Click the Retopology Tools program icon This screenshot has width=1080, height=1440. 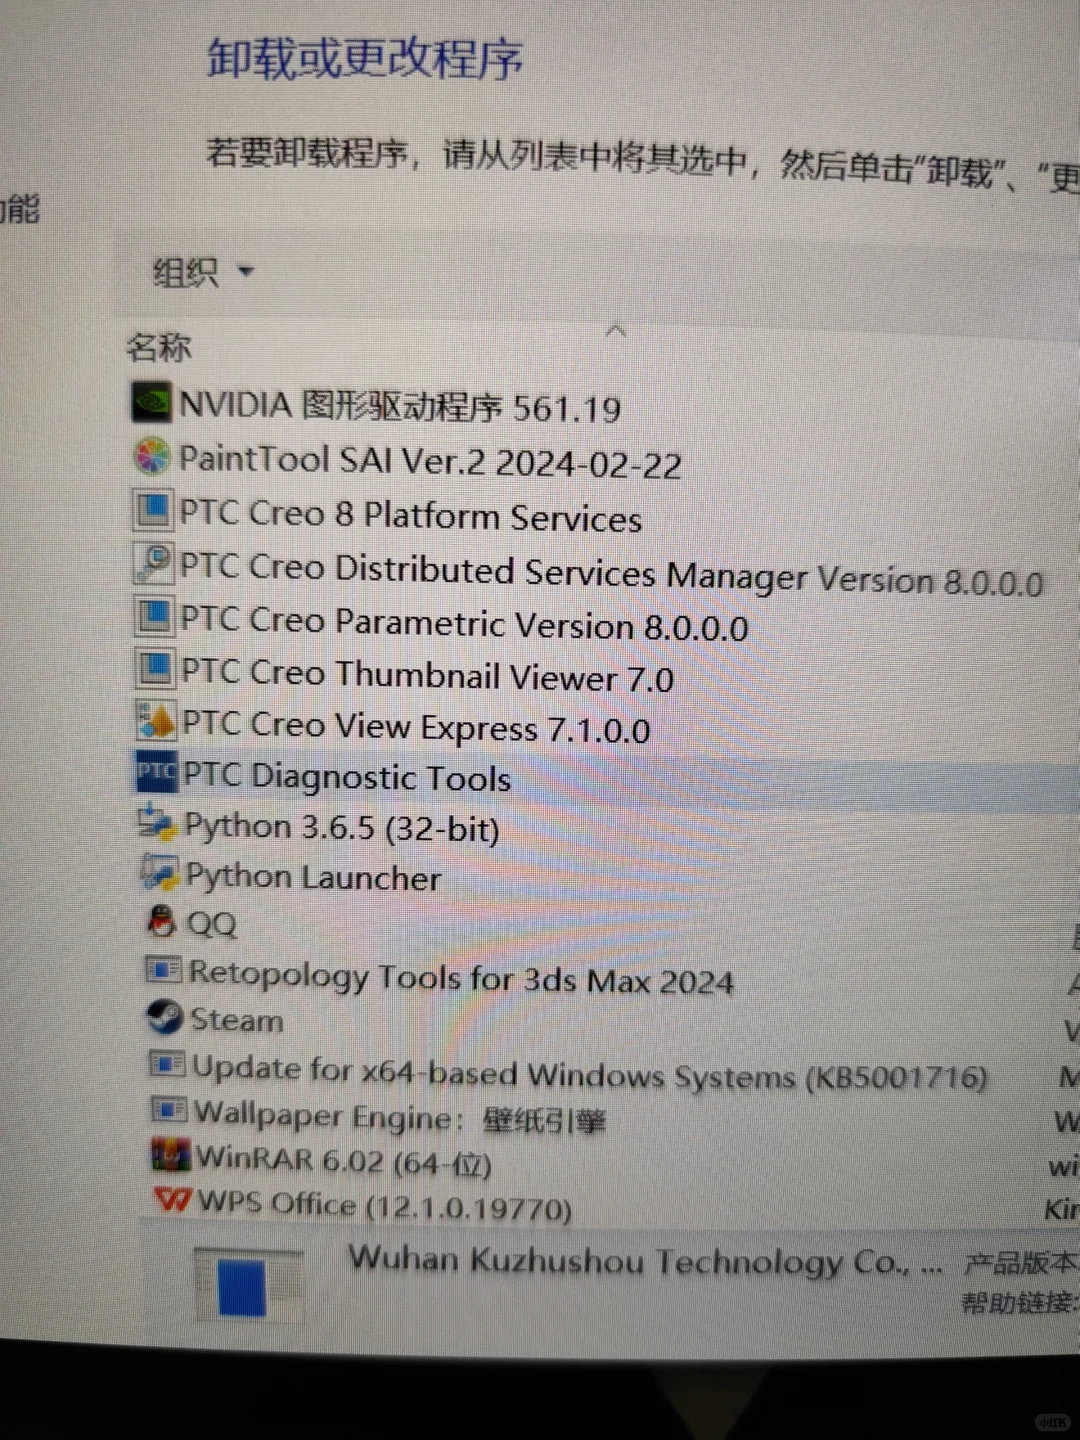tap(163, 970)
